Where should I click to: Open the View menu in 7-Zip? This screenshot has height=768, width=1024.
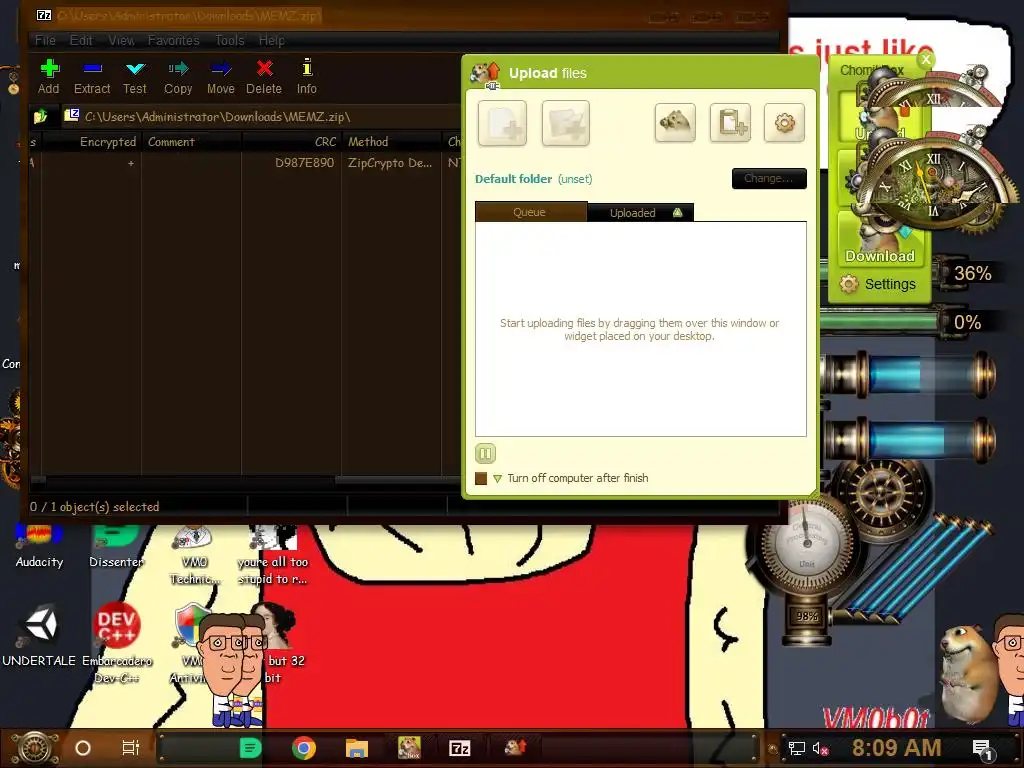click(121, 40)
